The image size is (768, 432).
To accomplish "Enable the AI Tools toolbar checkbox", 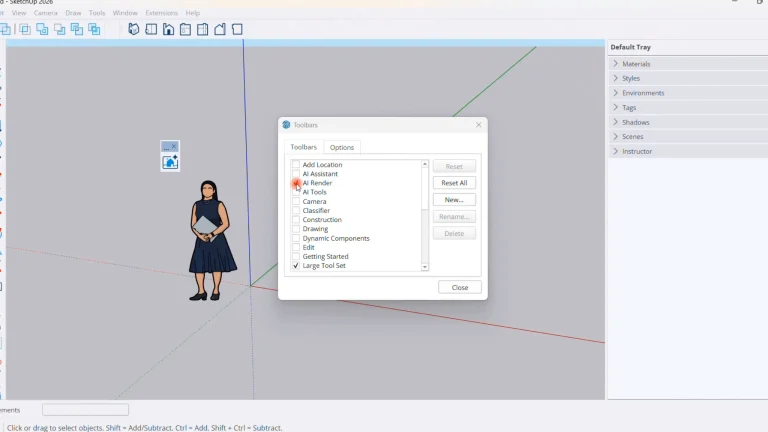I will tap(296, 192).
